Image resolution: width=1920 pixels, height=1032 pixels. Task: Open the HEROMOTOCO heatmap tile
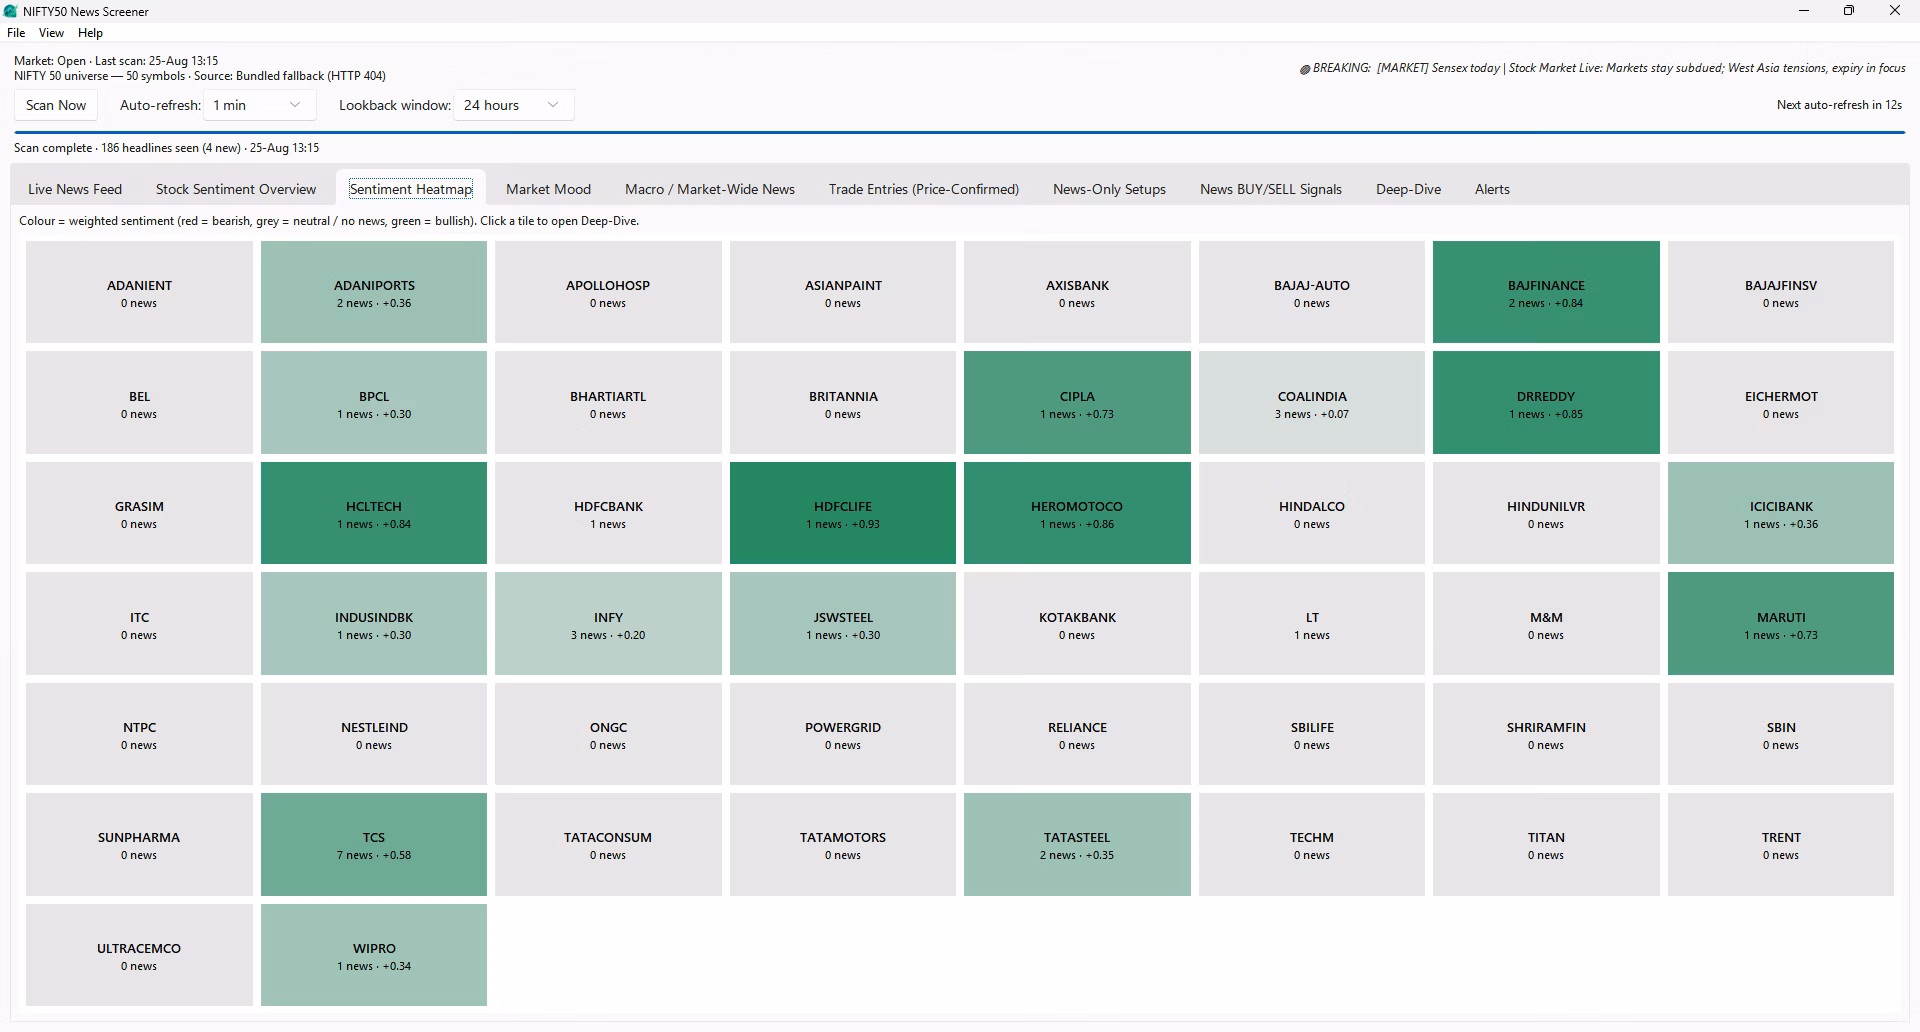(1077, 513)
